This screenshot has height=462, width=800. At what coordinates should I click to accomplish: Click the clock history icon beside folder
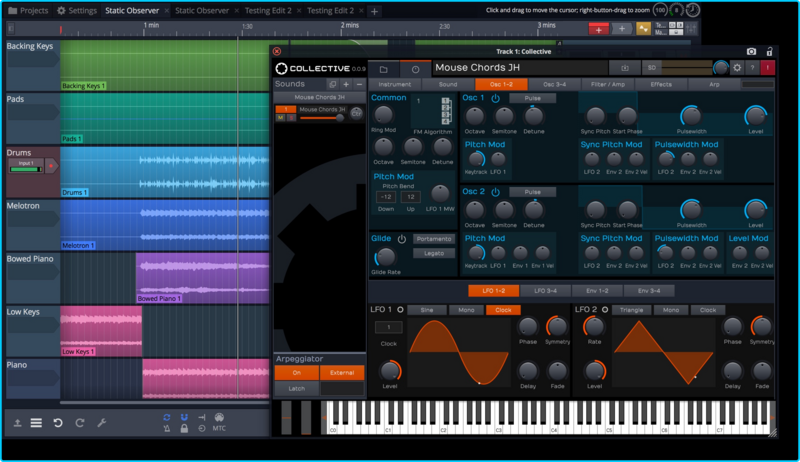(x=415, y=69)
